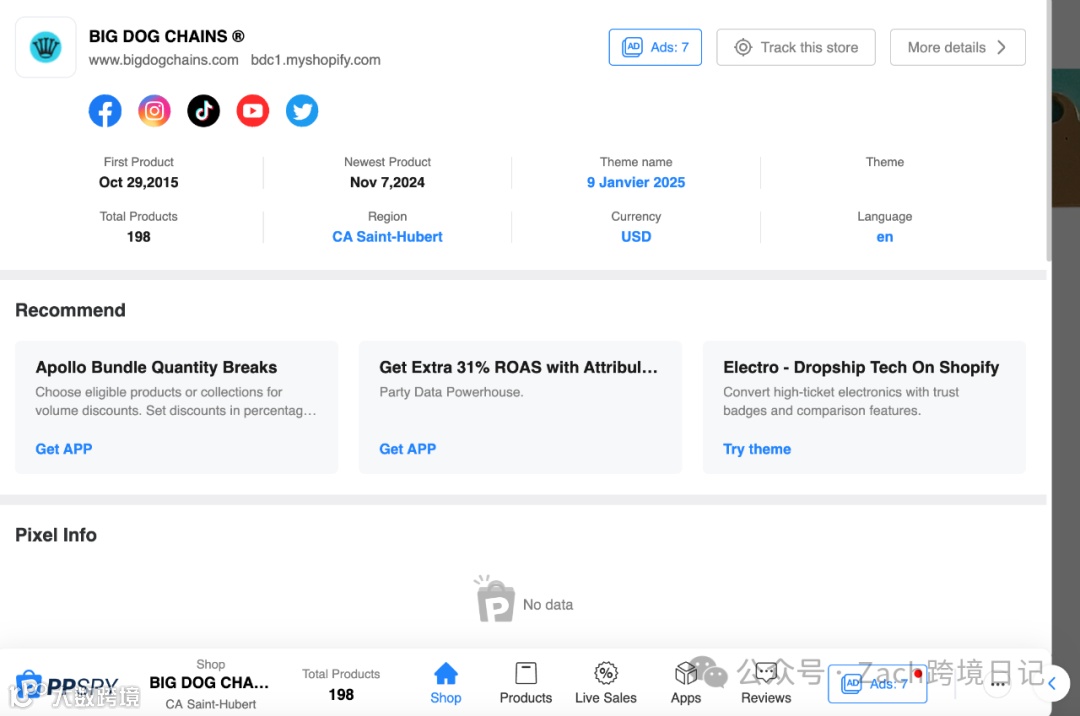1080x716 pixels.
Task: Switch to the Shop tab
Action: 446,683
